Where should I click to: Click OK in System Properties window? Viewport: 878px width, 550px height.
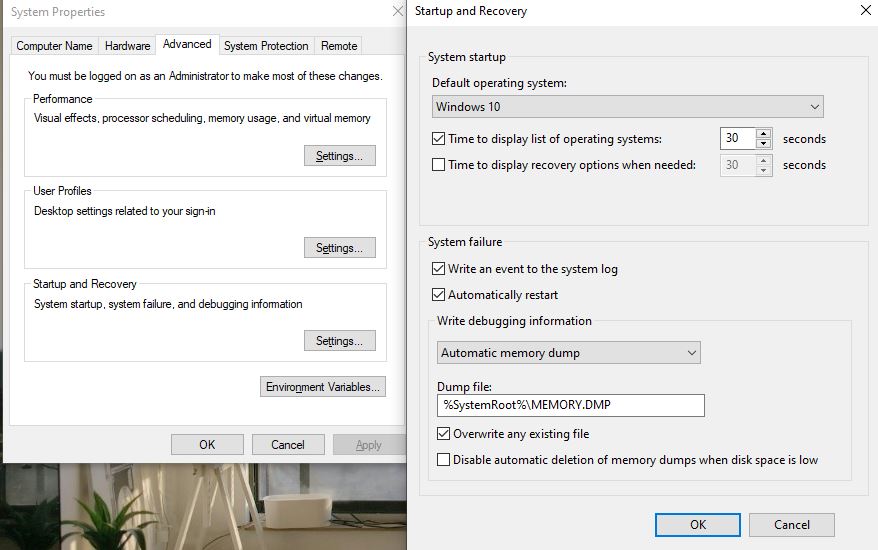[x=207, y=445]
